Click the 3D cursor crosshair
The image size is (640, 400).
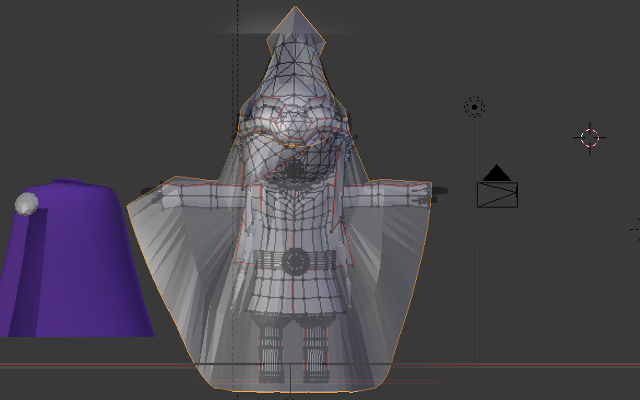coord(589,138)
